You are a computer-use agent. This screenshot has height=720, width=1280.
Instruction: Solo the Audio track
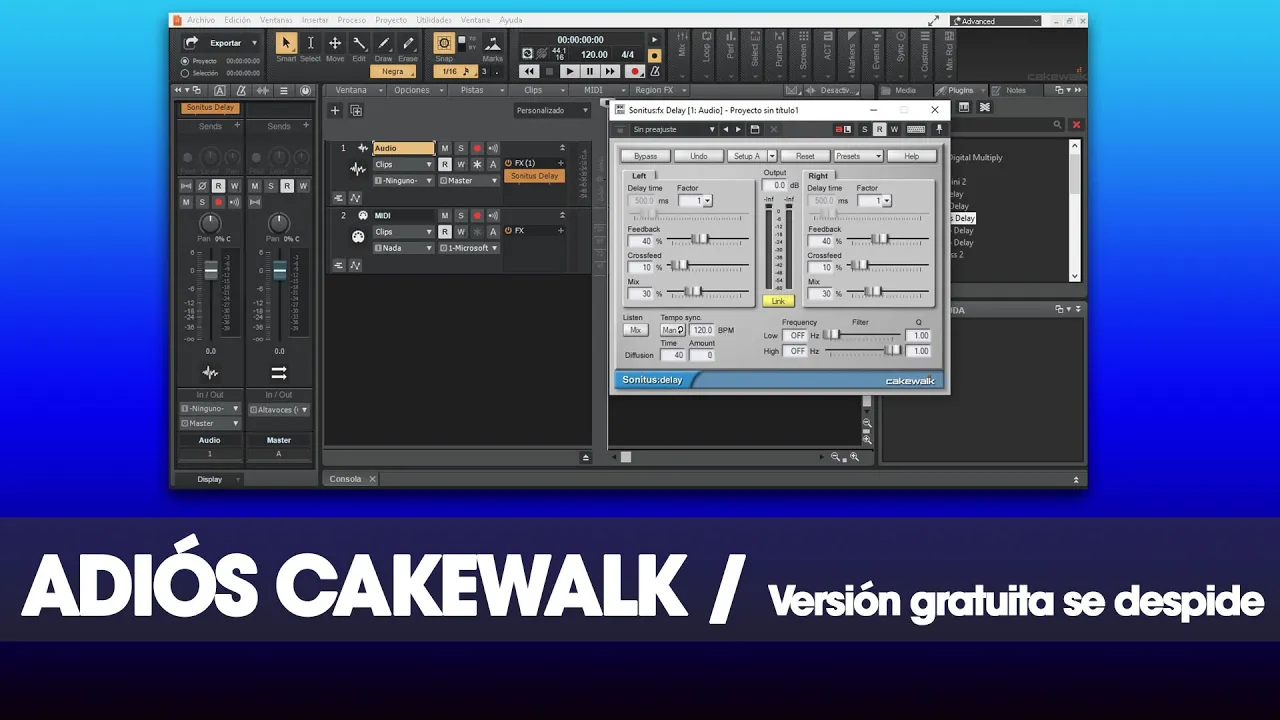pyautogui.click(x=461, y=148)
